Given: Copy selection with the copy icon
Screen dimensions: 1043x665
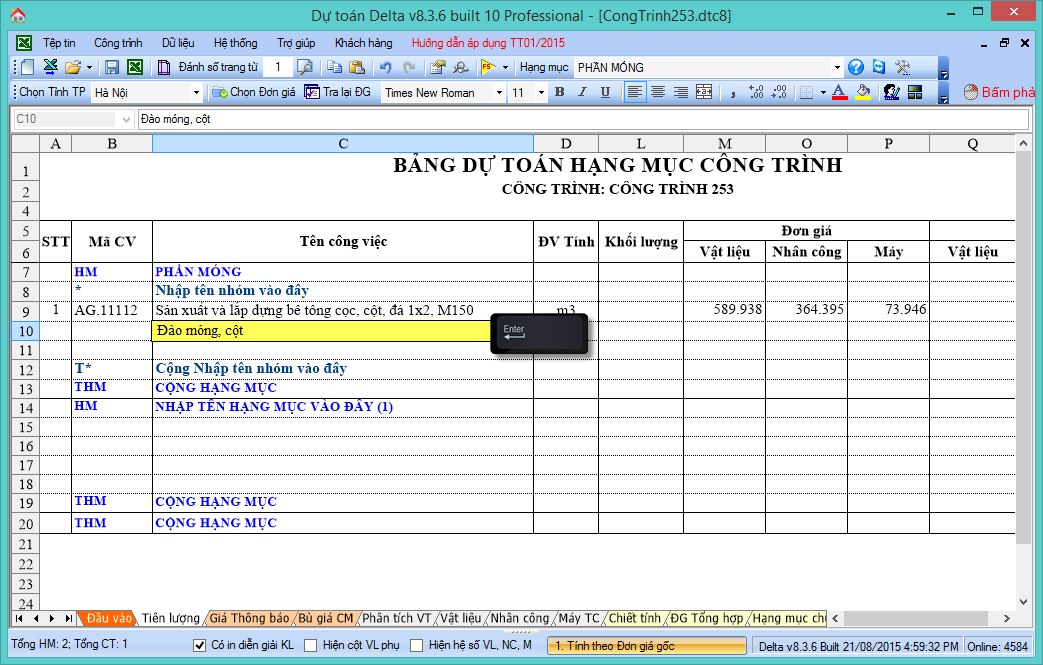Looking at the screenshot, I should point(335,67).
